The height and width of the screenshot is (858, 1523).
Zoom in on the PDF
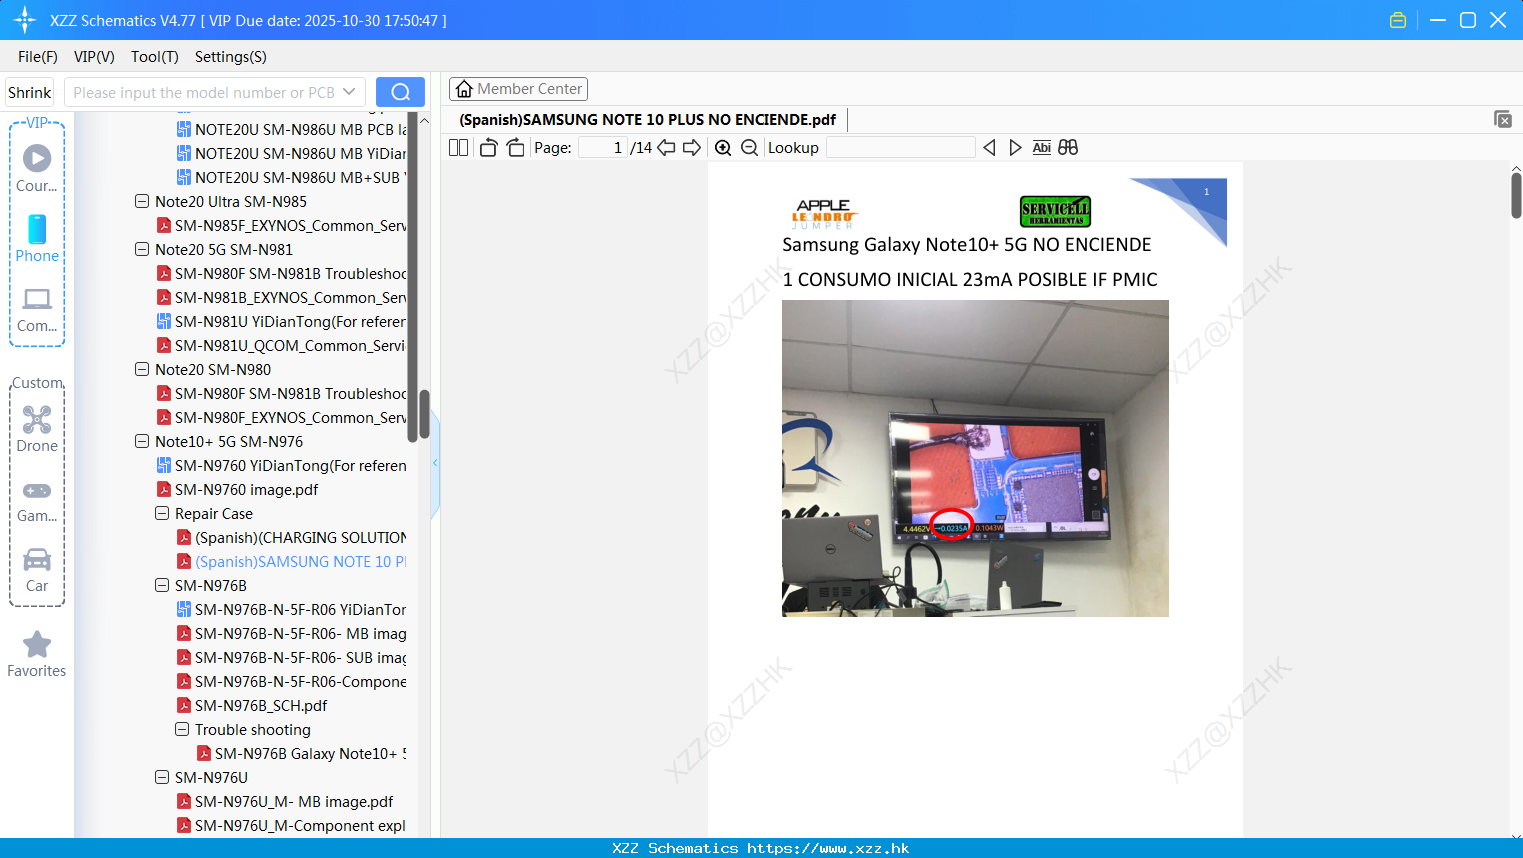pyautogui.click(x=723, y=147)
